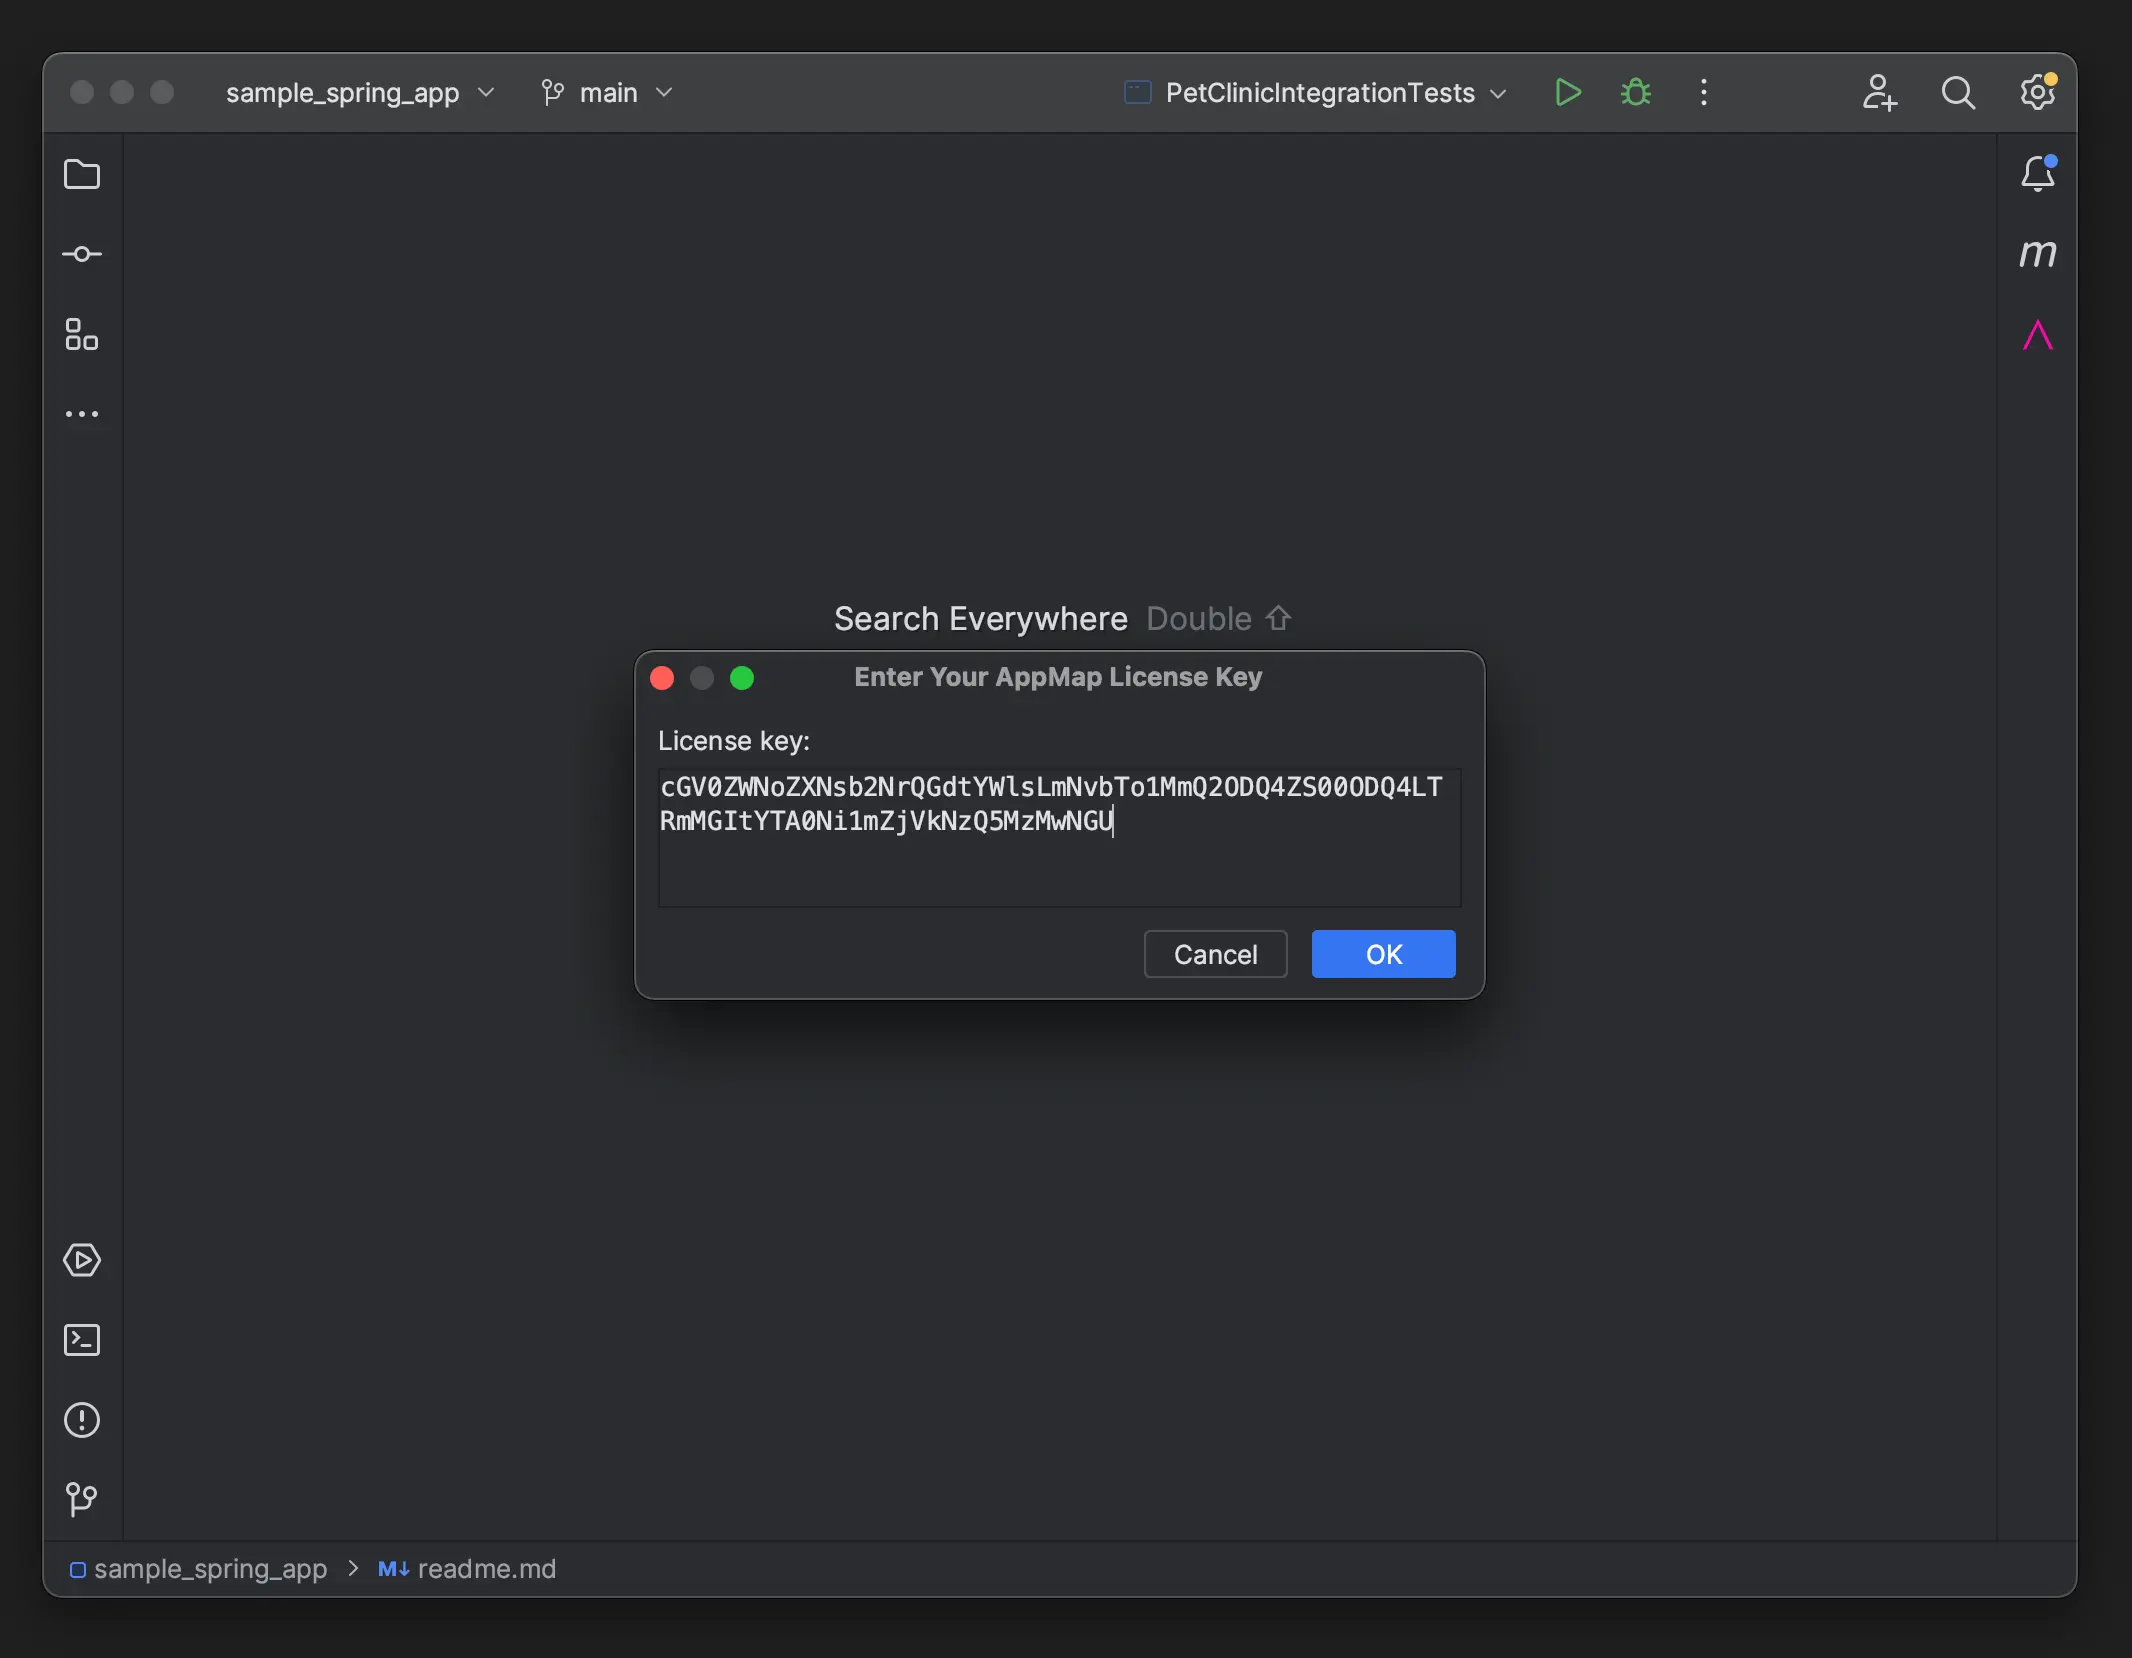
Task: Show more tool windows ellipsis
Action: tap(82, 414)
